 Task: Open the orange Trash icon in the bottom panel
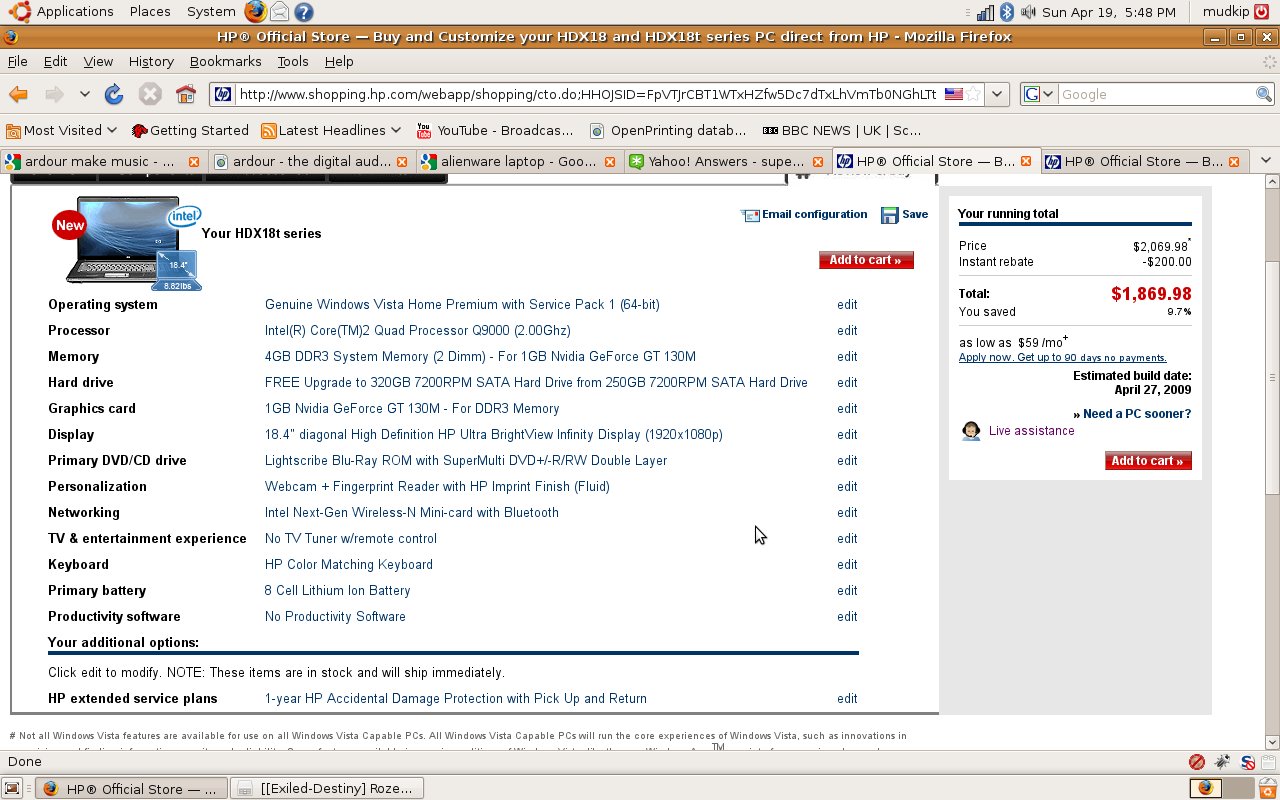pyautogui.click(x=1267, y=788)
